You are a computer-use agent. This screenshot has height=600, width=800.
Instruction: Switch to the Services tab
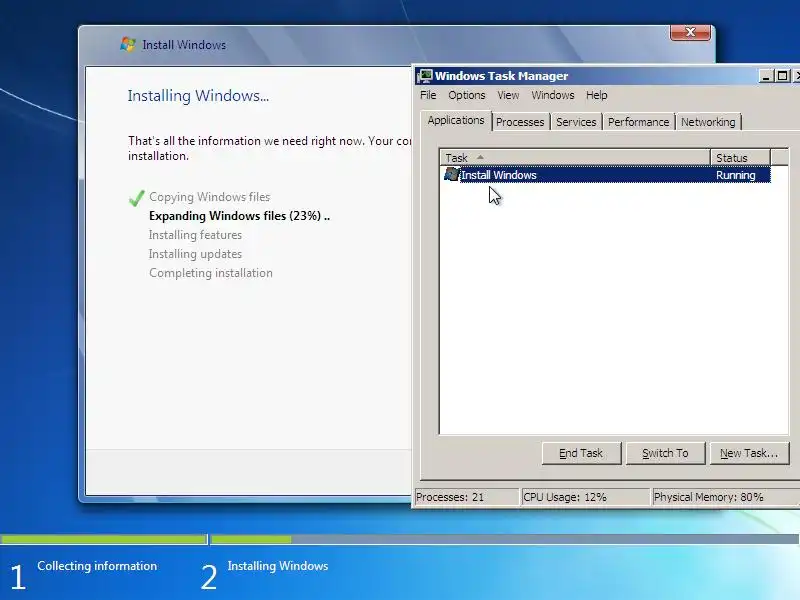tap(576, 122)
